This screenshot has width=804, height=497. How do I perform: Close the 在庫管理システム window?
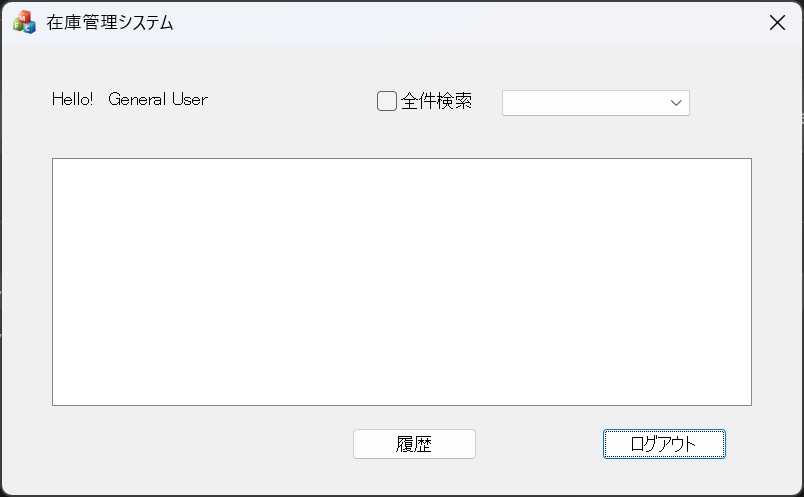tap(777, 23)
